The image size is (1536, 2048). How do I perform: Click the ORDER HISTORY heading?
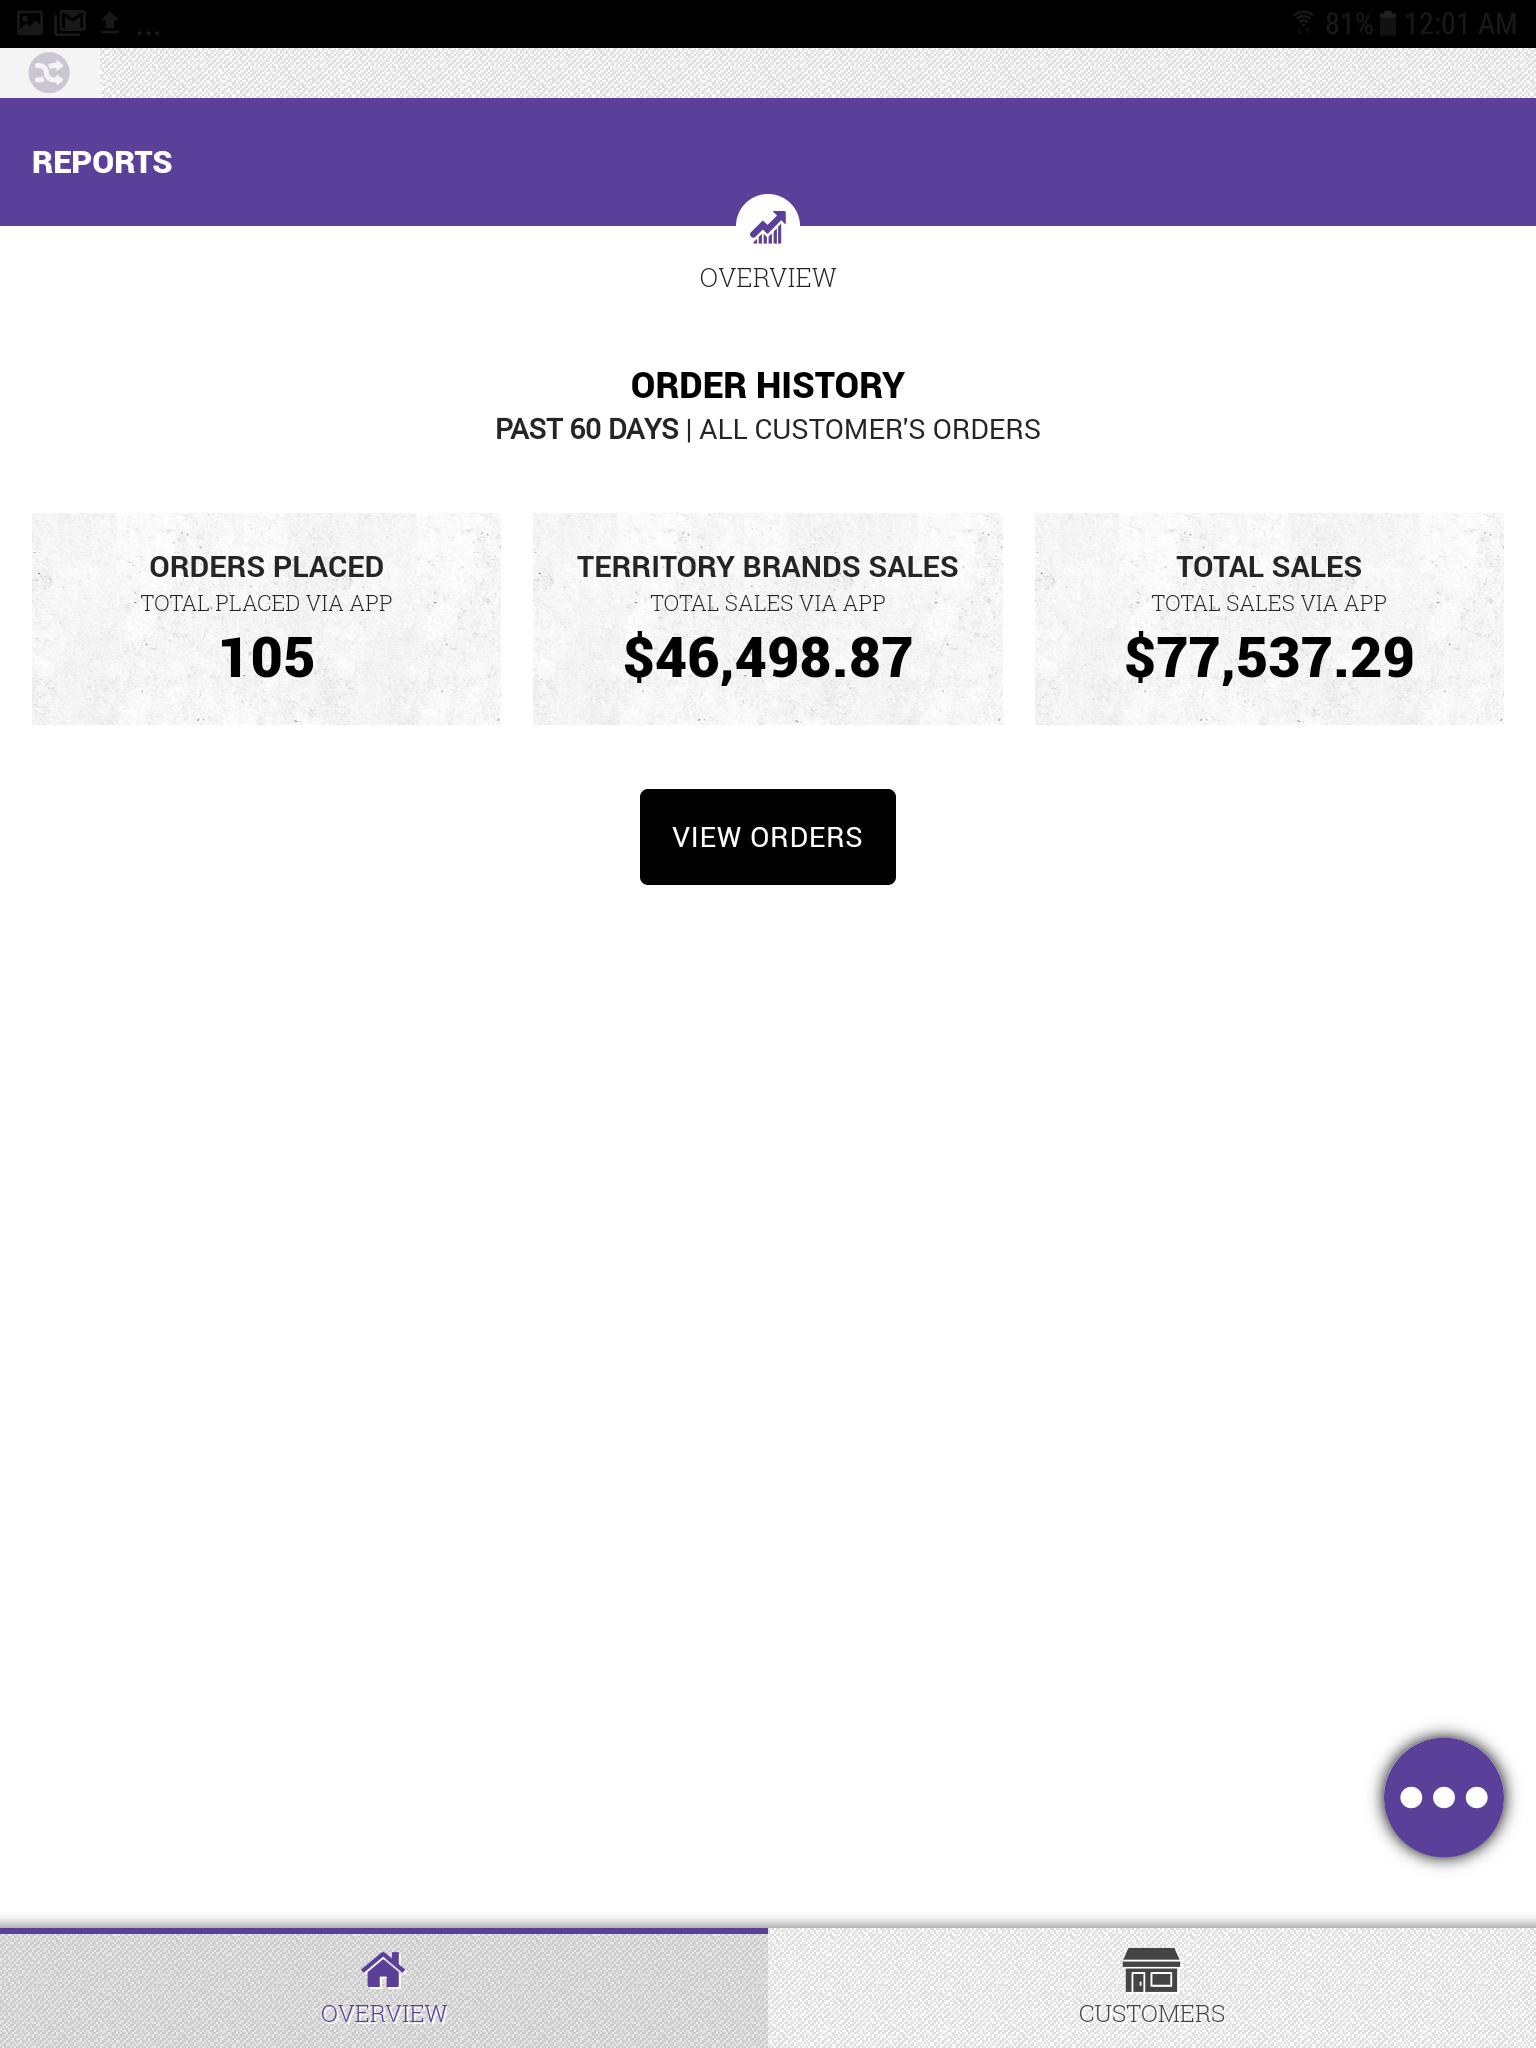coord(767,385)
